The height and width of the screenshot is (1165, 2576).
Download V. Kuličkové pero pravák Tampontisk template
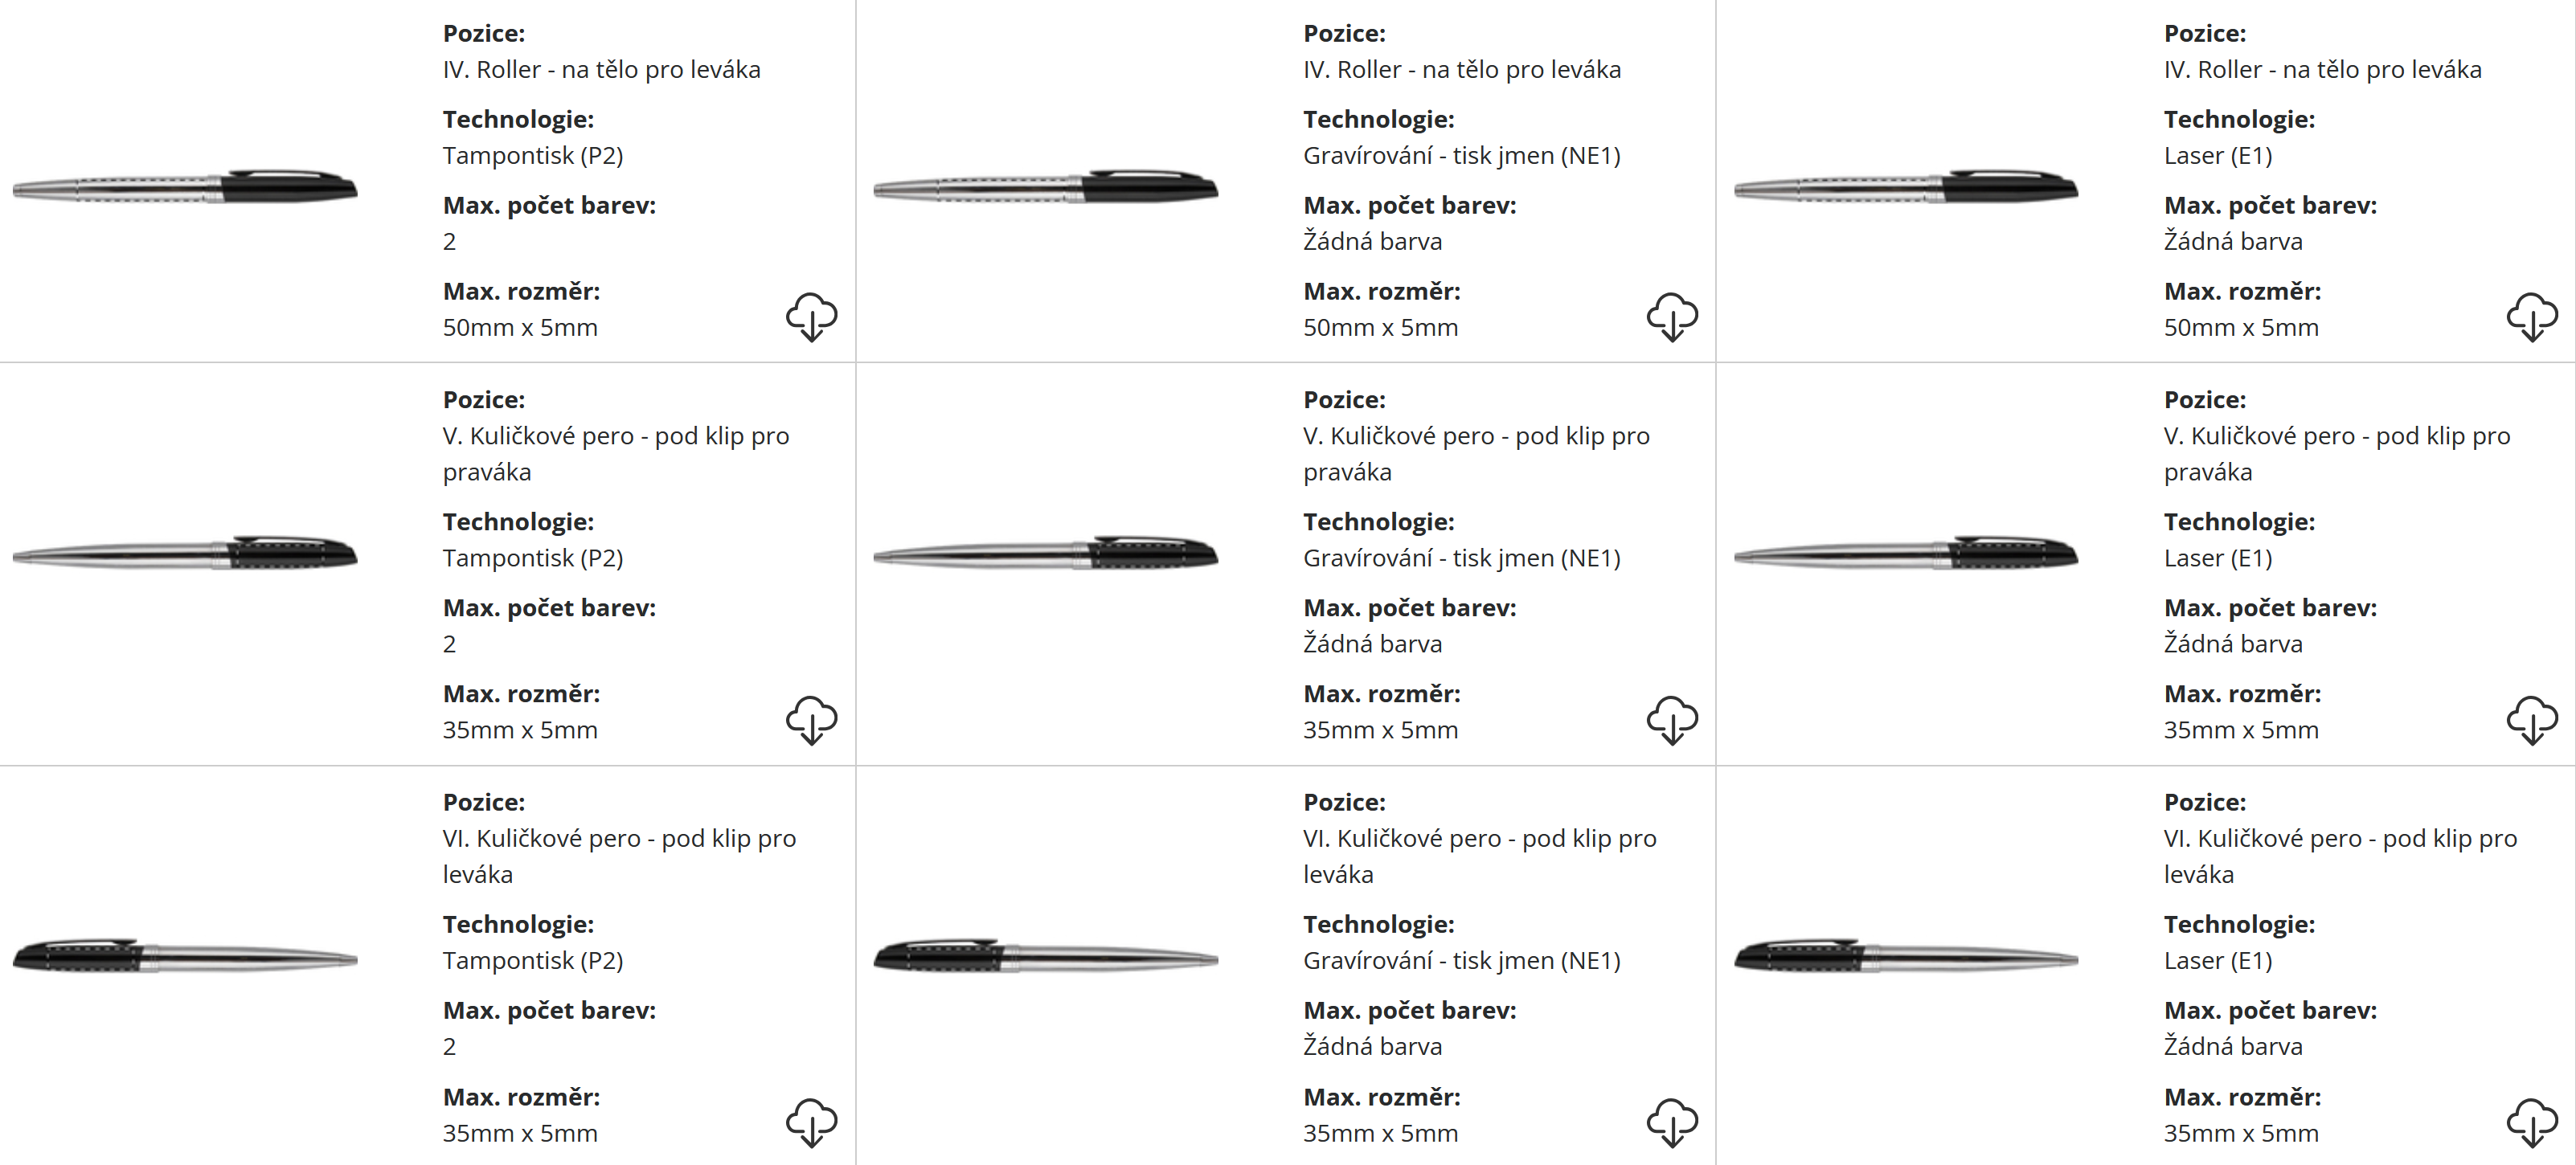click(811, 720)
